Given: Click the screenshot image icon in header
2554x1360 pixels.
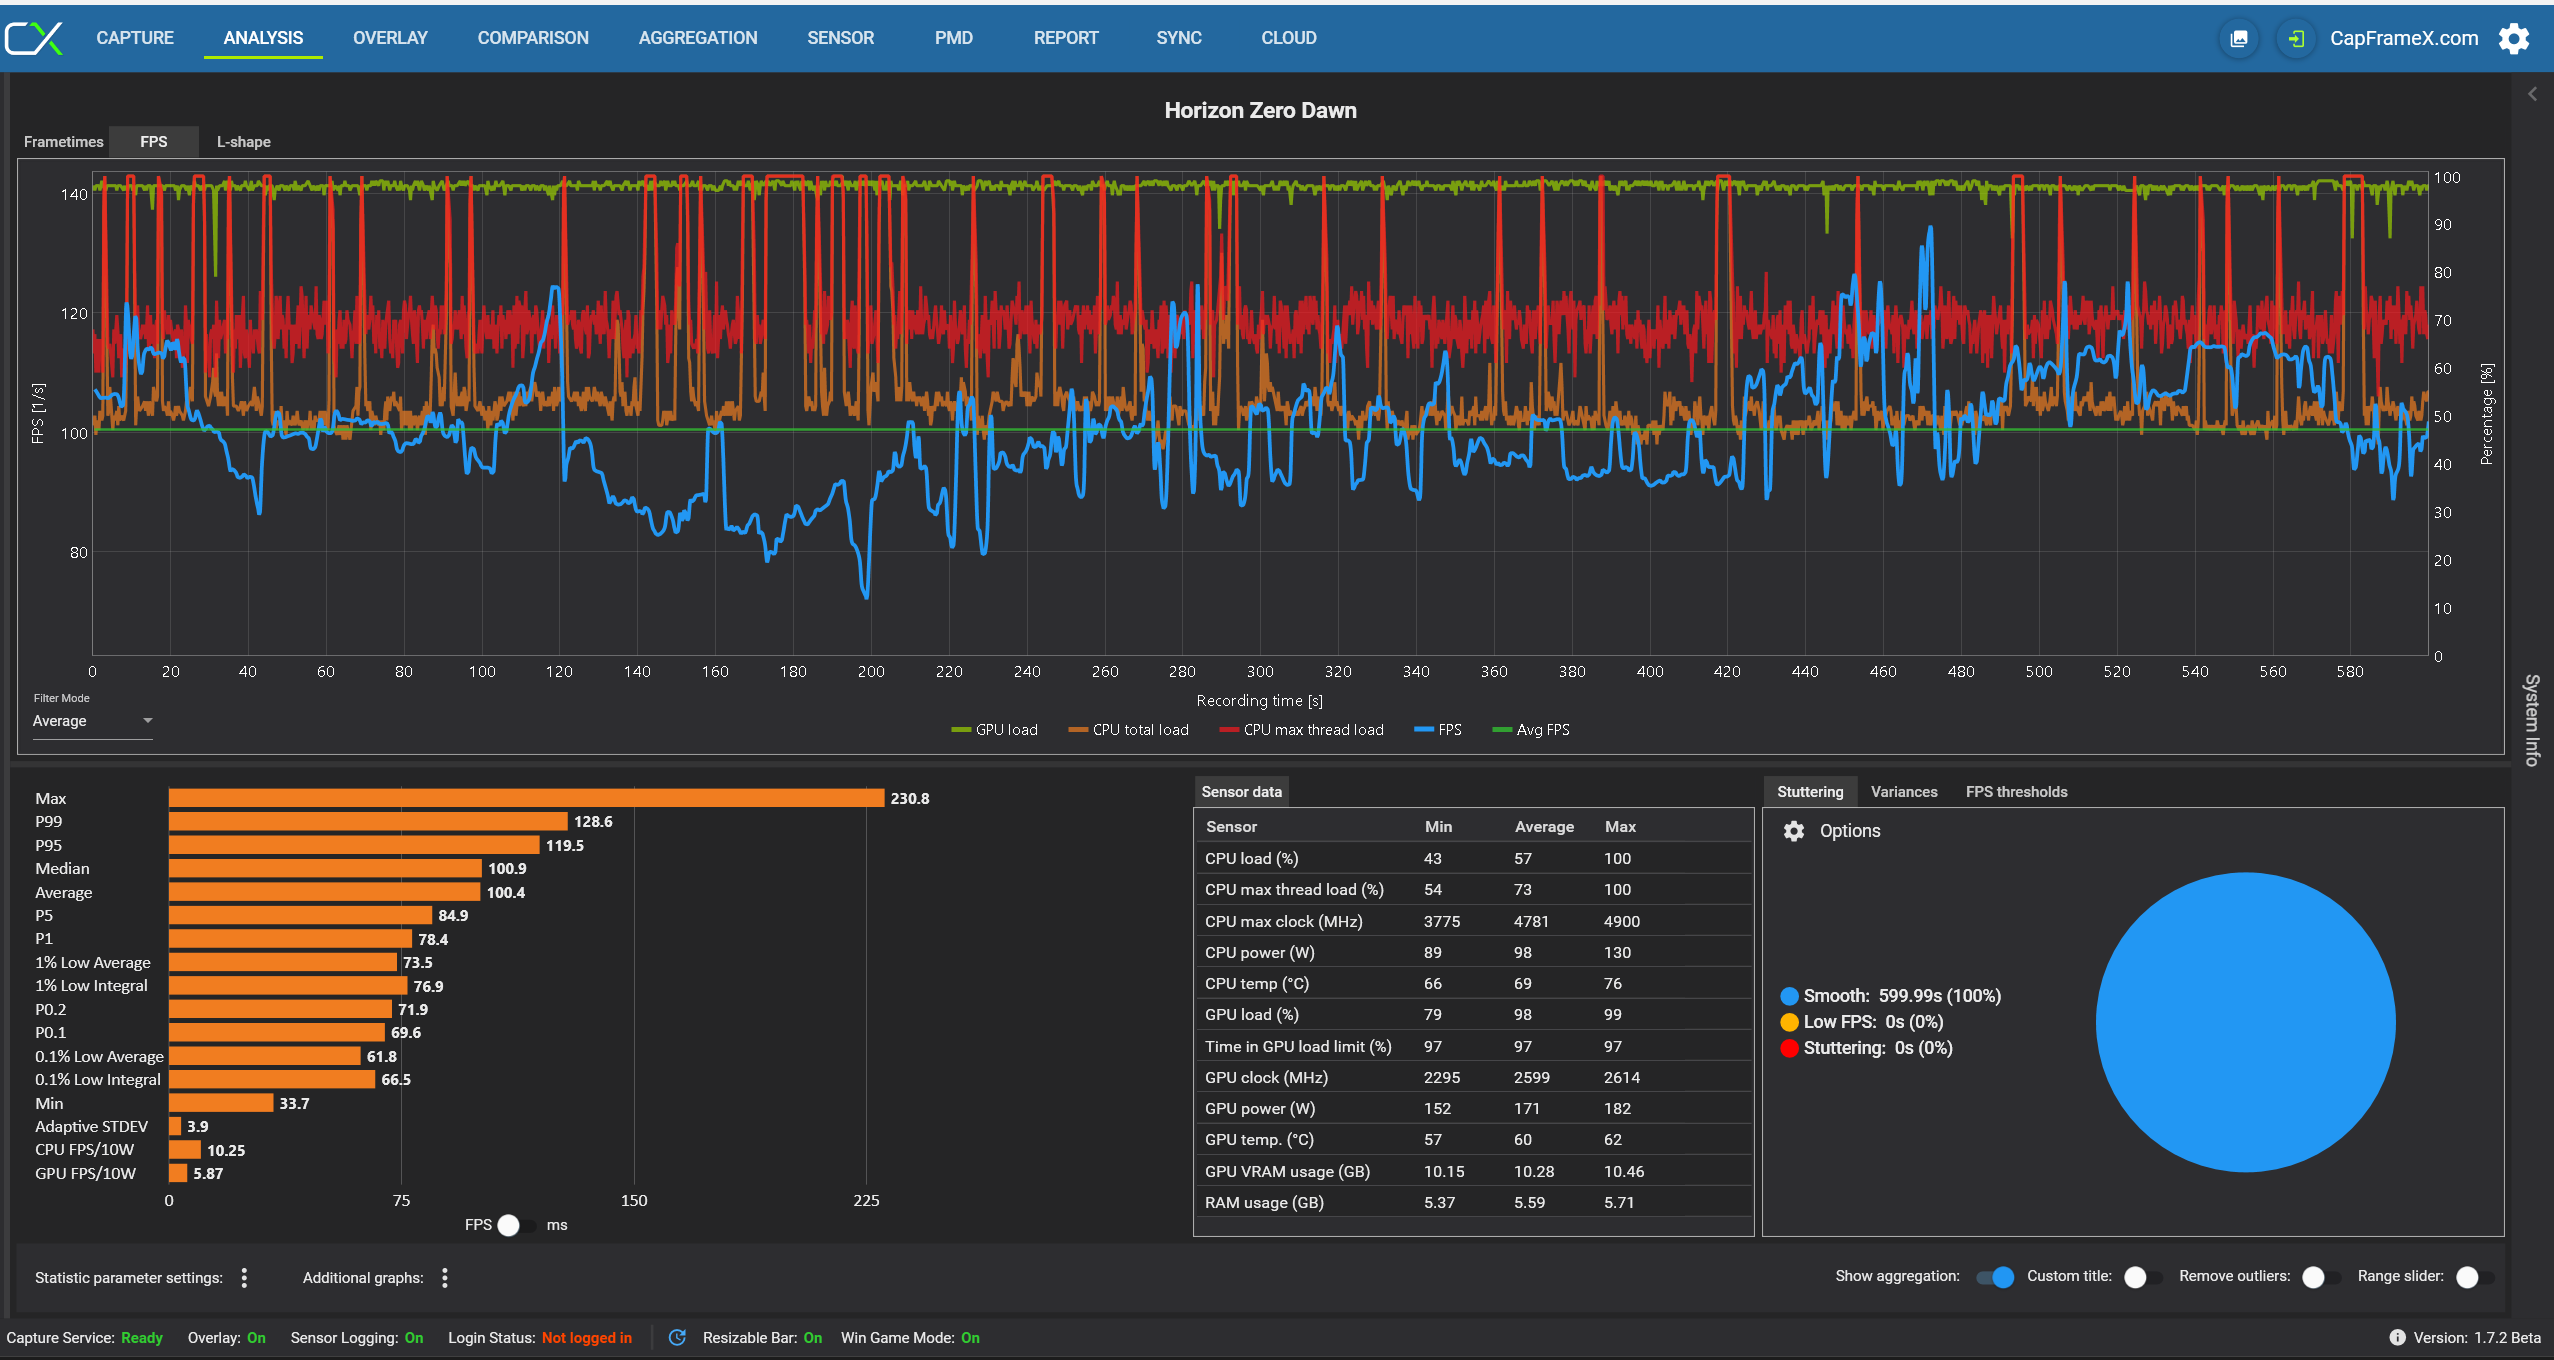Looking at the screenshot, I should pos(2239,38).
